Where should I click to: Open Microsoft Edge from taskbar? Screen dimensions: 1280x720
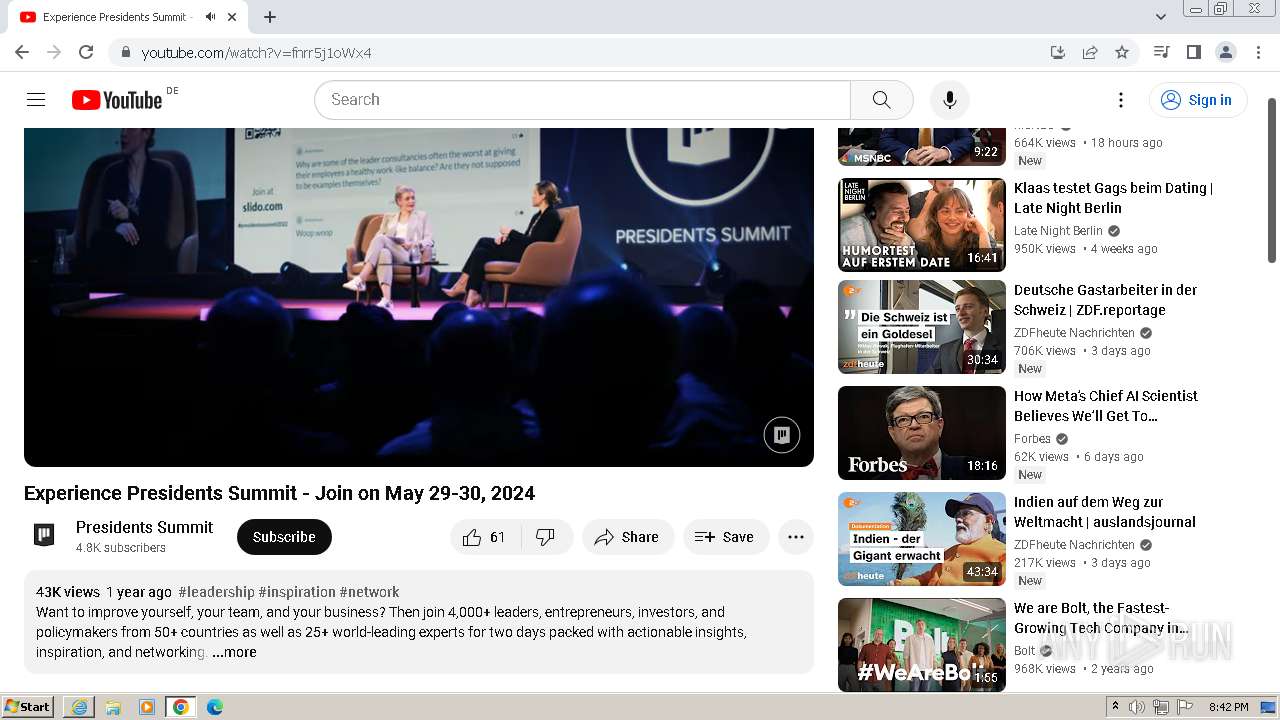point(215,707)
